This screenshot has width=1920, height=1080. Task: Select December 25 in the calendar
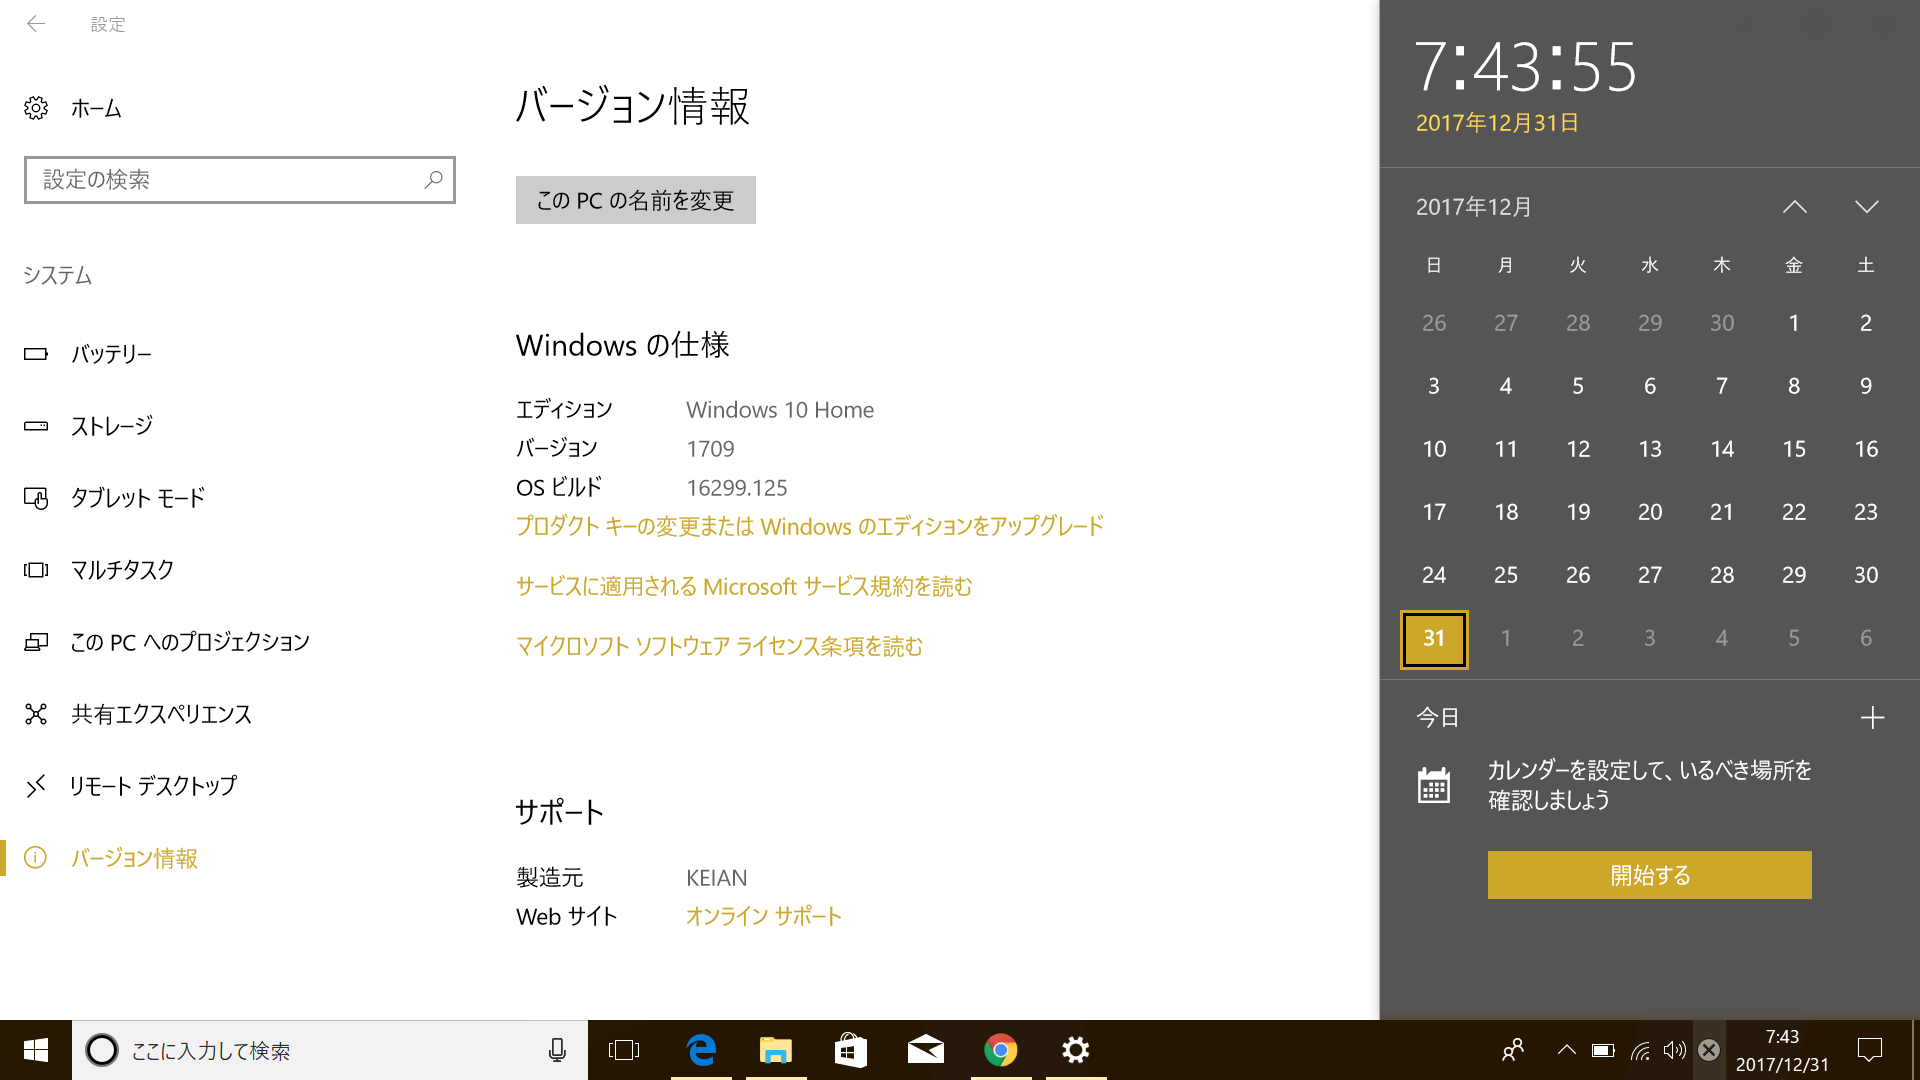(x=1505, y=575)
